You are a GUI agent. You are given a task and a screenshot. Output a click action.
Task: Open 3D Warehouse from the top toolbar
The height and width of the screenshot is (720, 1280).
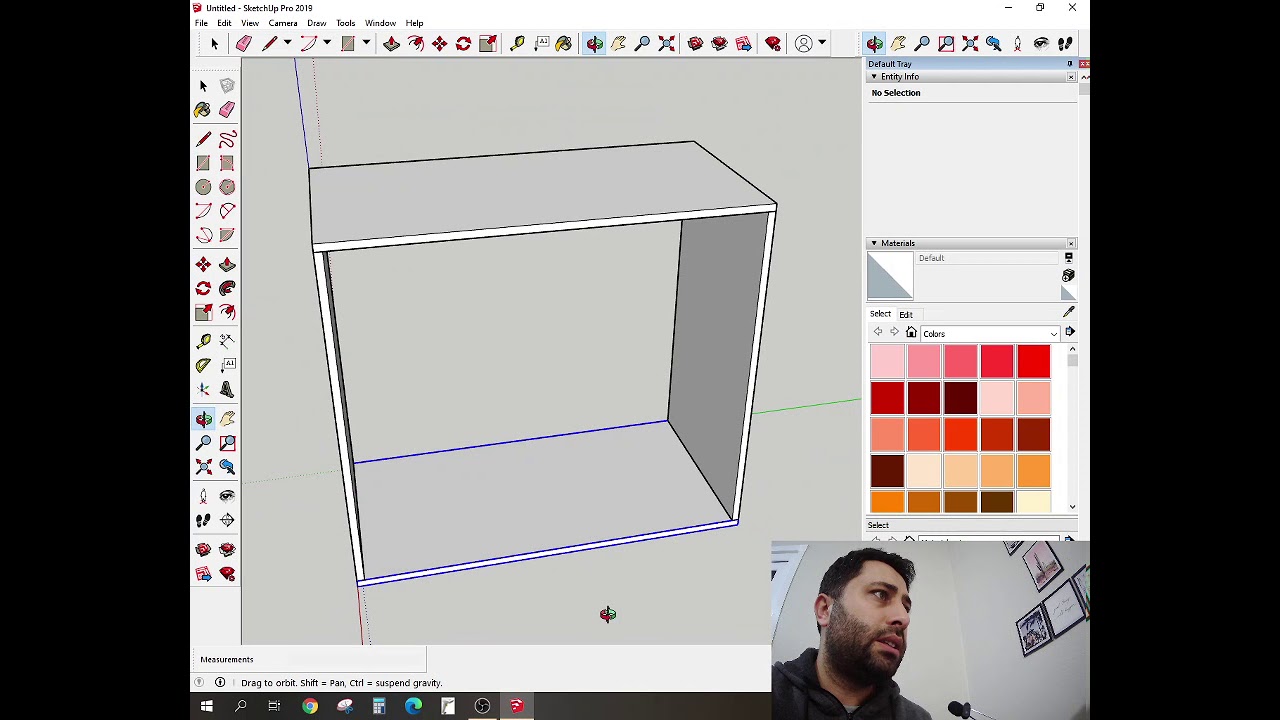click(695, 43)
